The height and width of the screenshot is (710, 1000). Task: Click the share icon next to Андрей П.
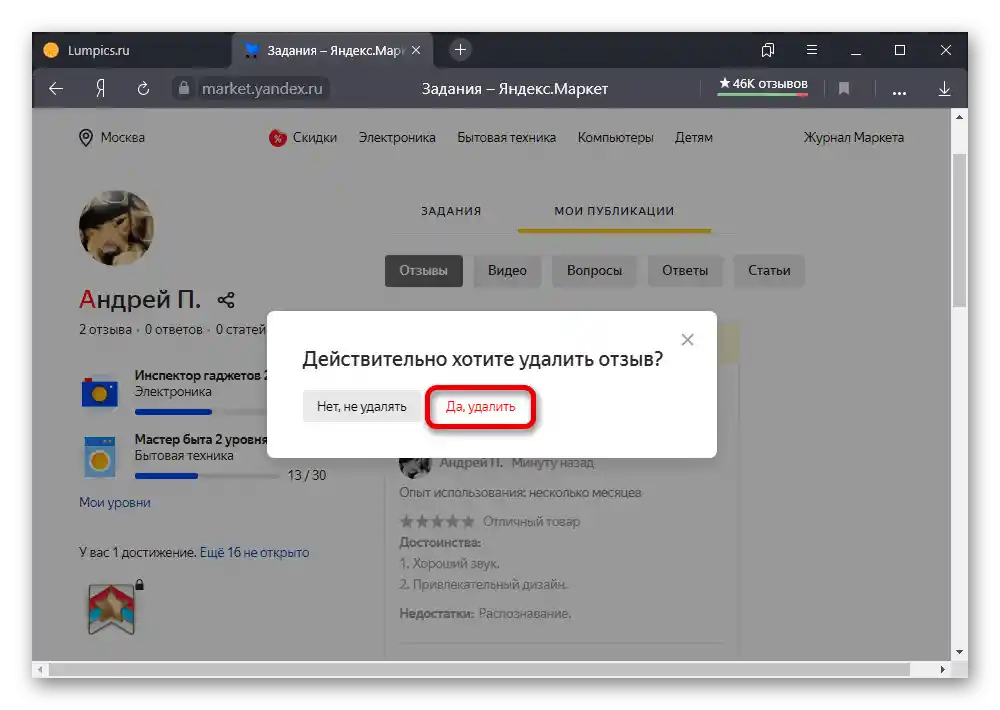[x=226, y=300]
